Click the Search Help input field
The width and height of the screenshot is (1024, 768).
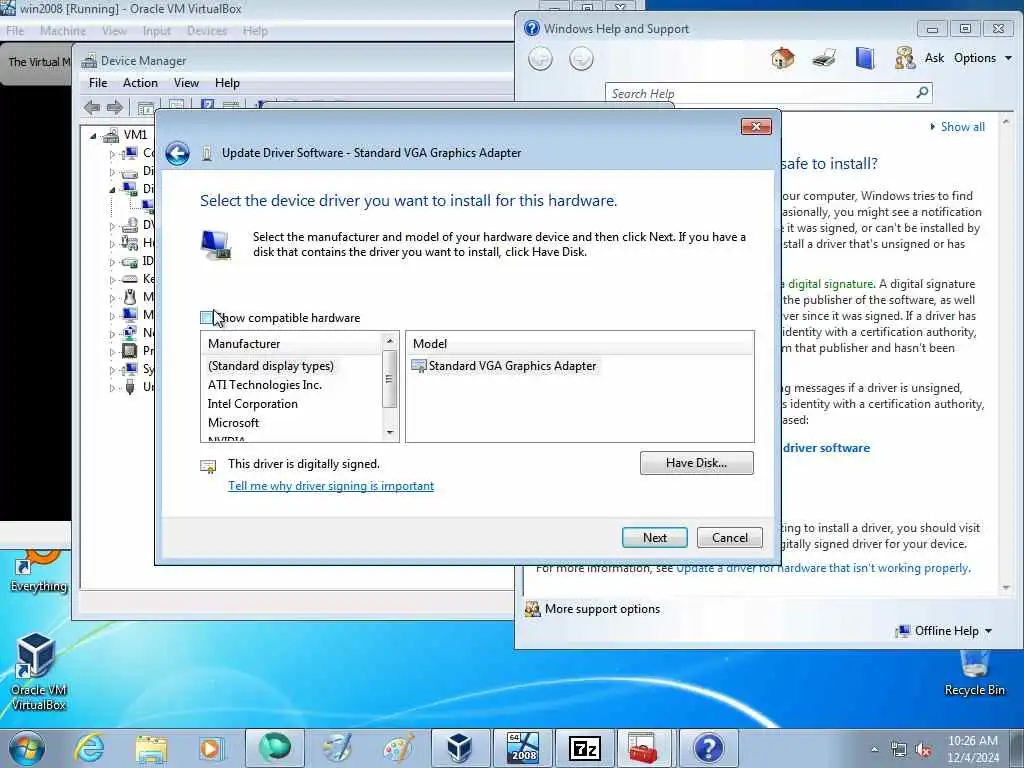tap(761, 93)
